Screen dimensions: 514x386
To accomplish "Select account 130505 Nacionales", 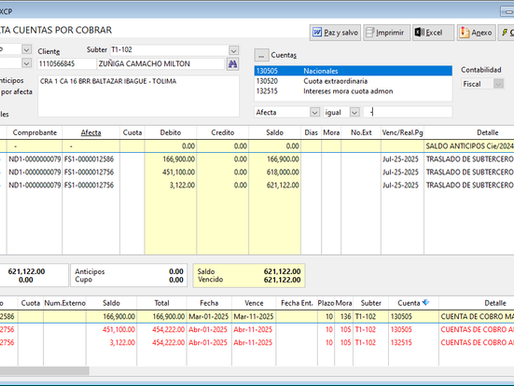I will 353,71.
